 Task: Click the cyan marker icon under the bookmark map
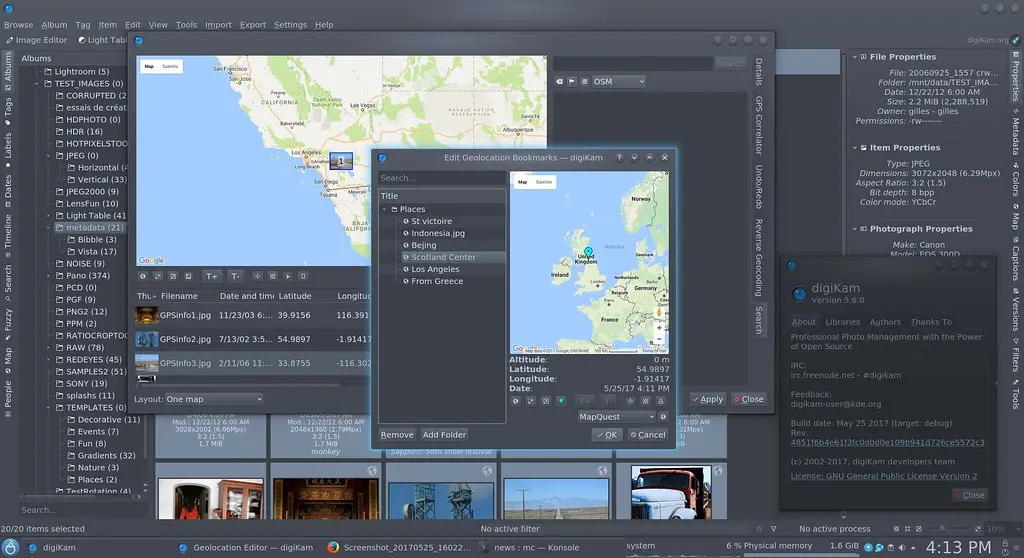click(560, 400)
